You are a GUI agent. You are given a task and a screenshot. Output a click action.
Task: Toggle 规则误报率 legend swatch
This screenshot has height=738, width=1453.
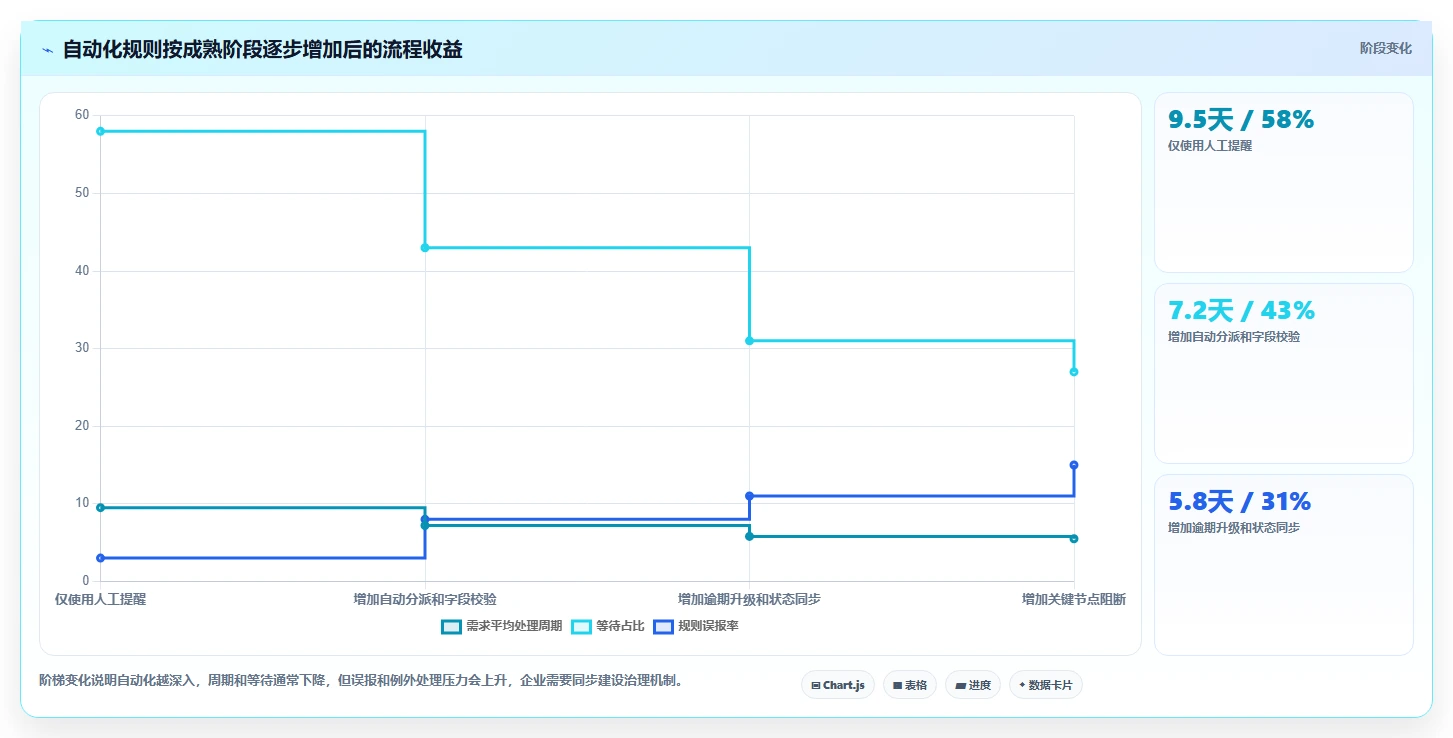click(x=663, y=627)
